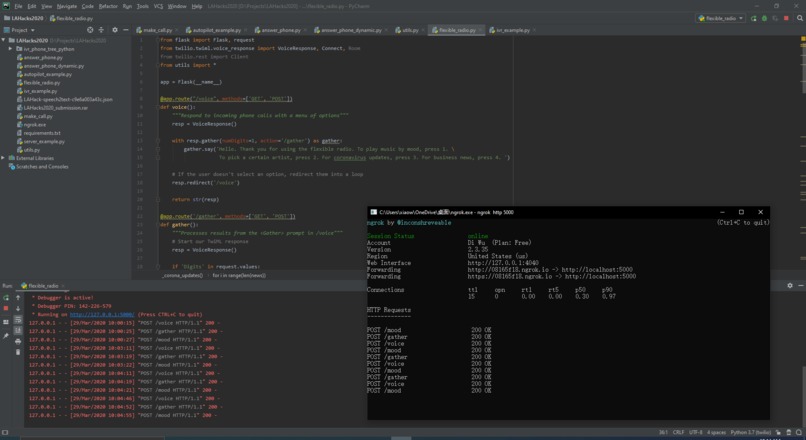This screenshot has height=440, width=806.
Task: Expand External Libraries node
Action: tap(4, 158)
